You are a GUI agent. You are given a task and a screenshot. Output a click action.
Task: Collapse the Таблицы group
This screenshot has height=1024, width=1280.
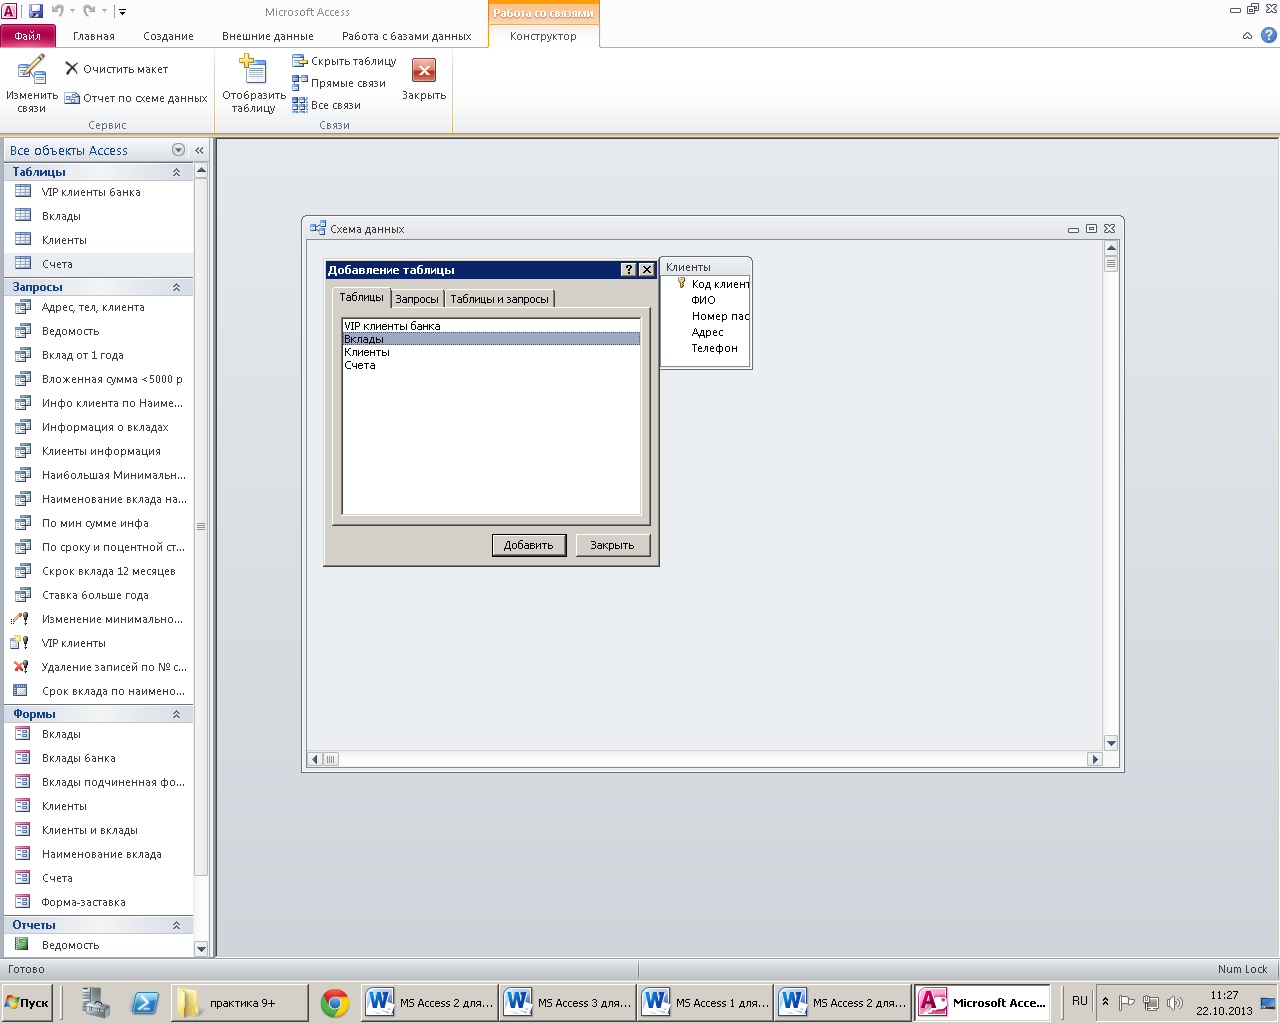pos(176,172)
